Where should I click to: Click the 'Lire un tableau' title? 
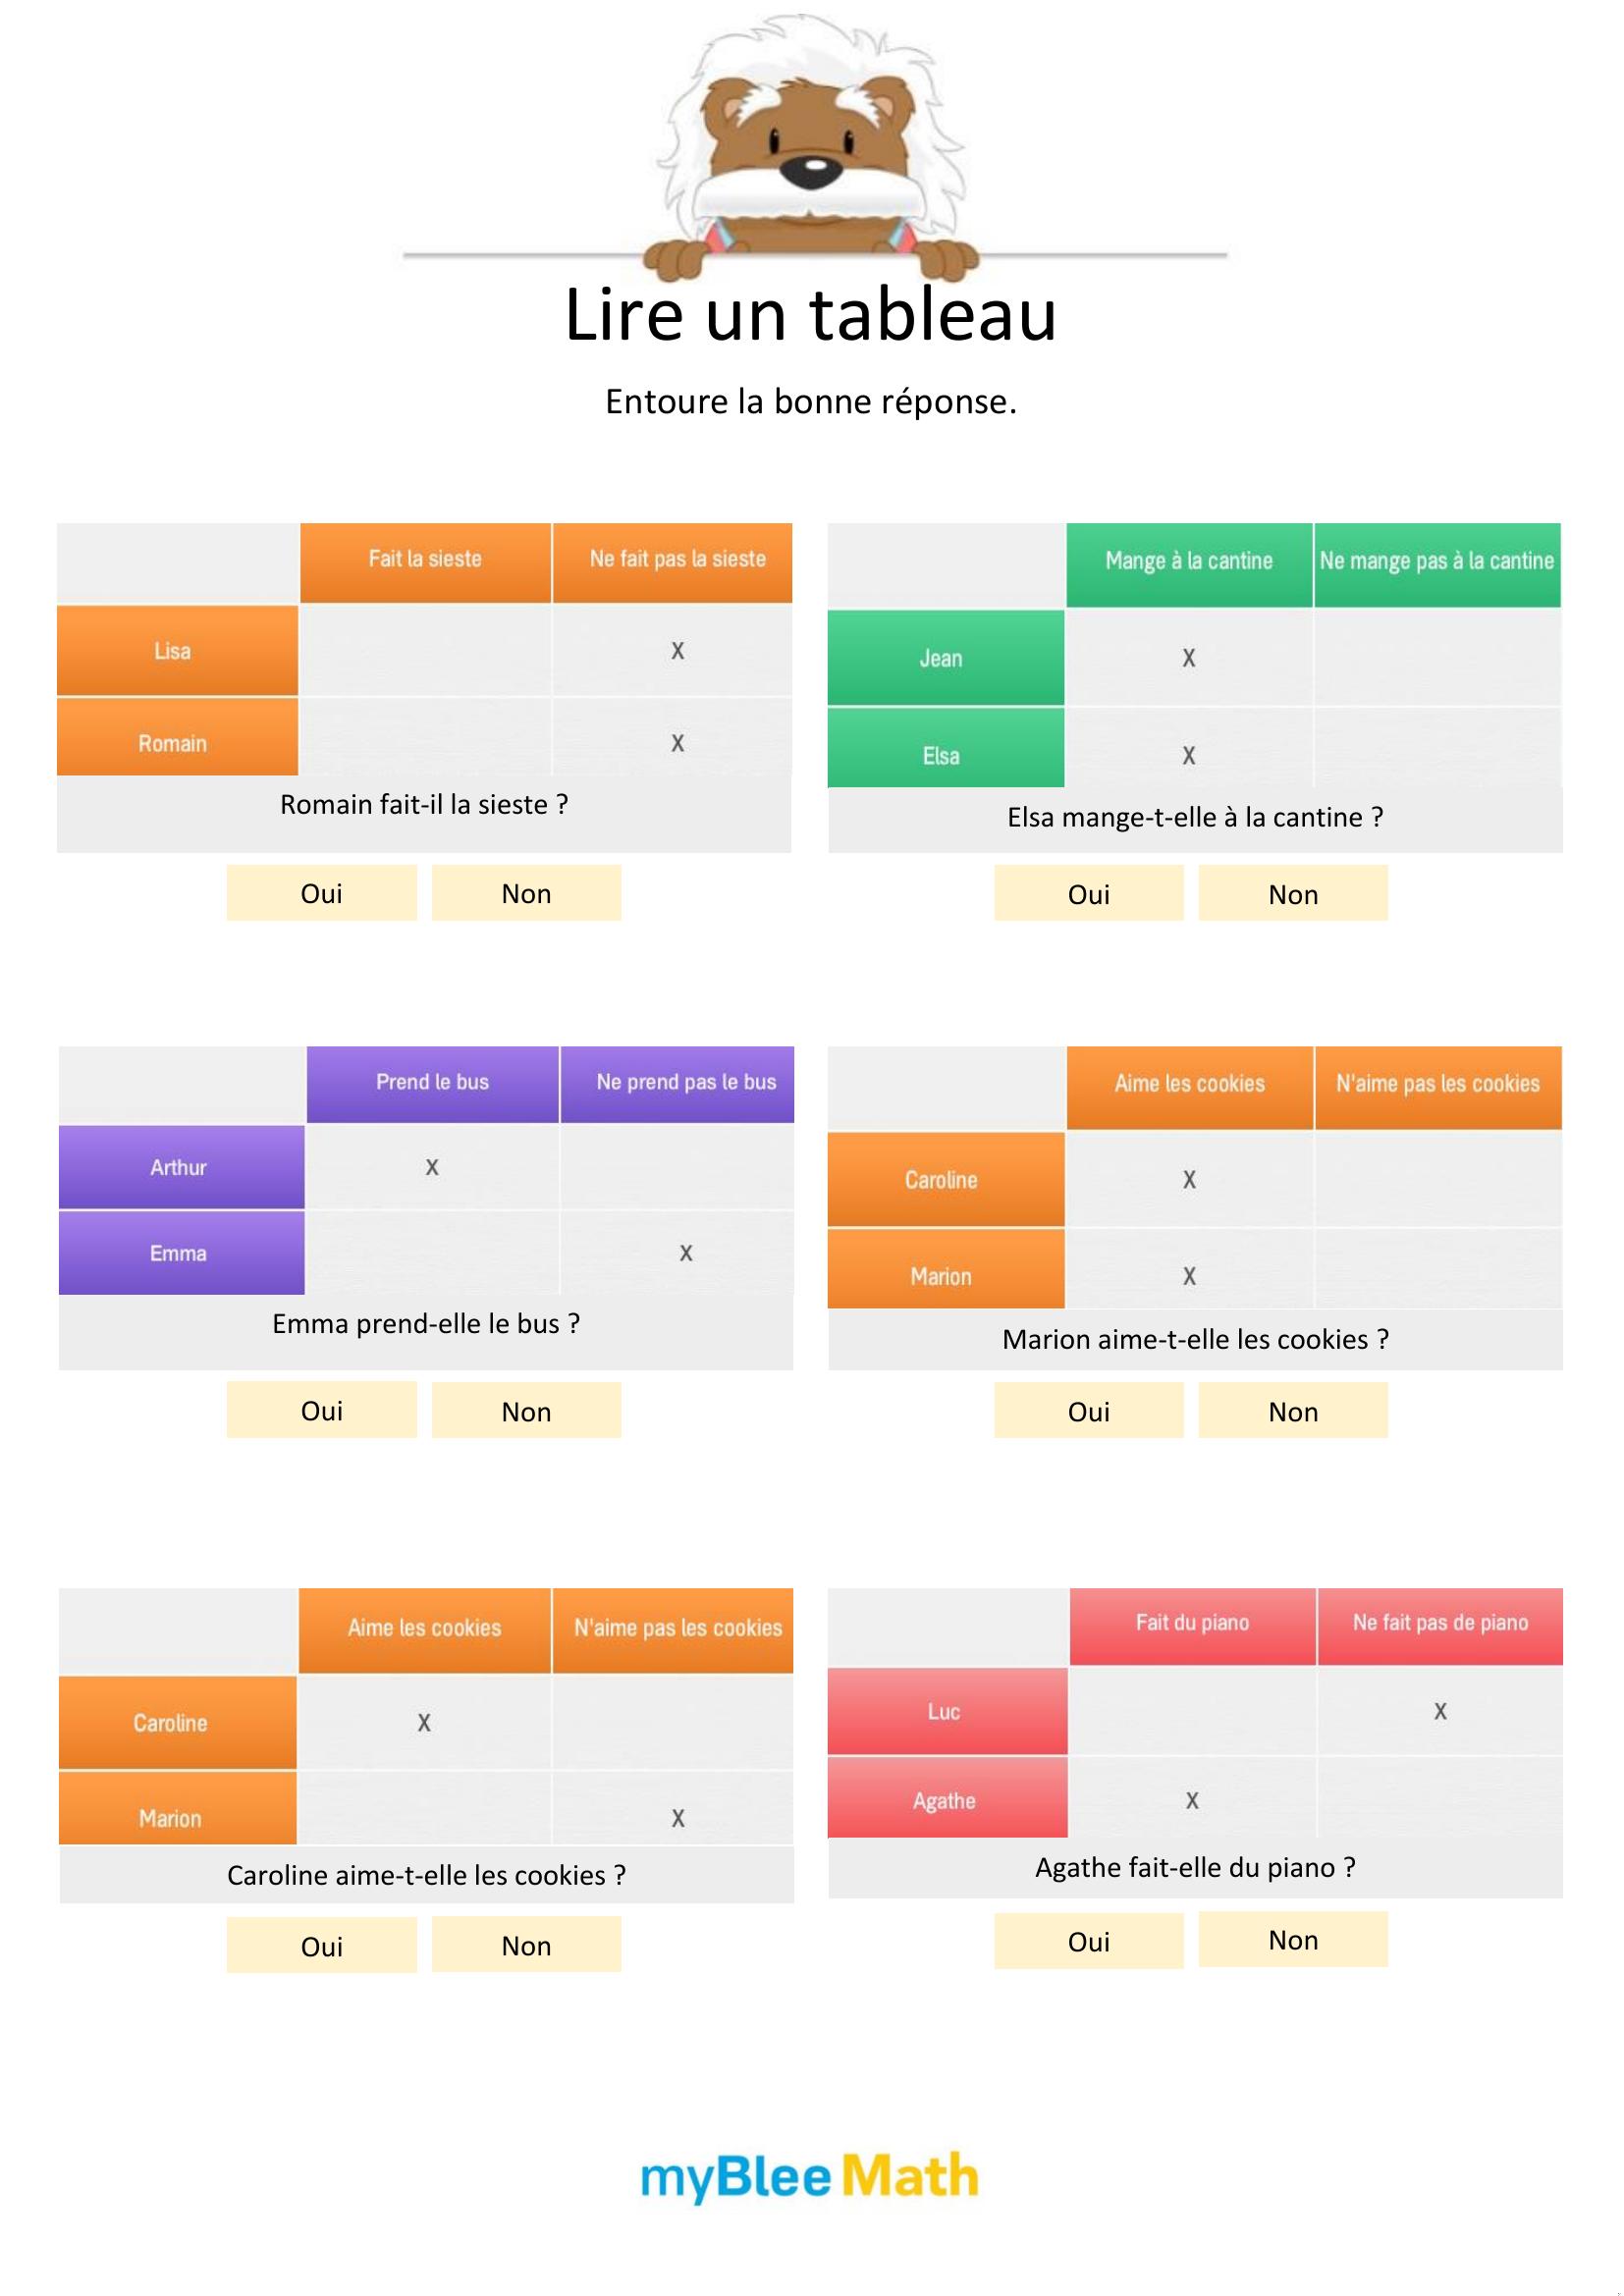[x=810, y=315]
